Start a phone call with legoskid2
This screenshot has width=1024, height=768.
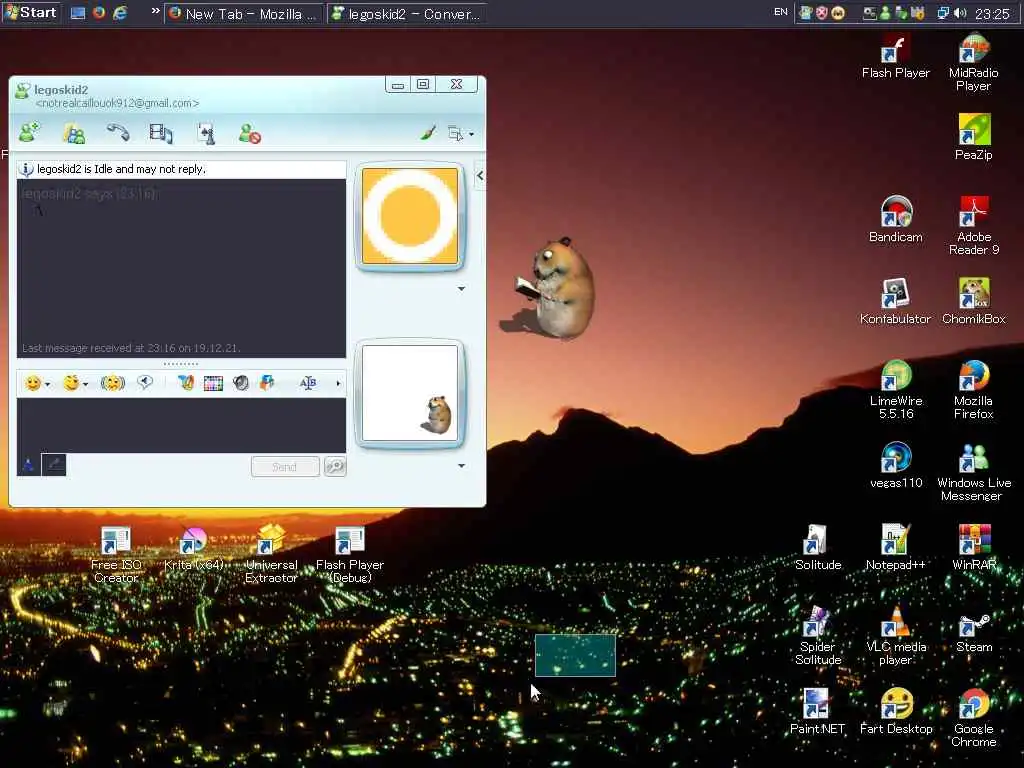[x=118, y=133]
